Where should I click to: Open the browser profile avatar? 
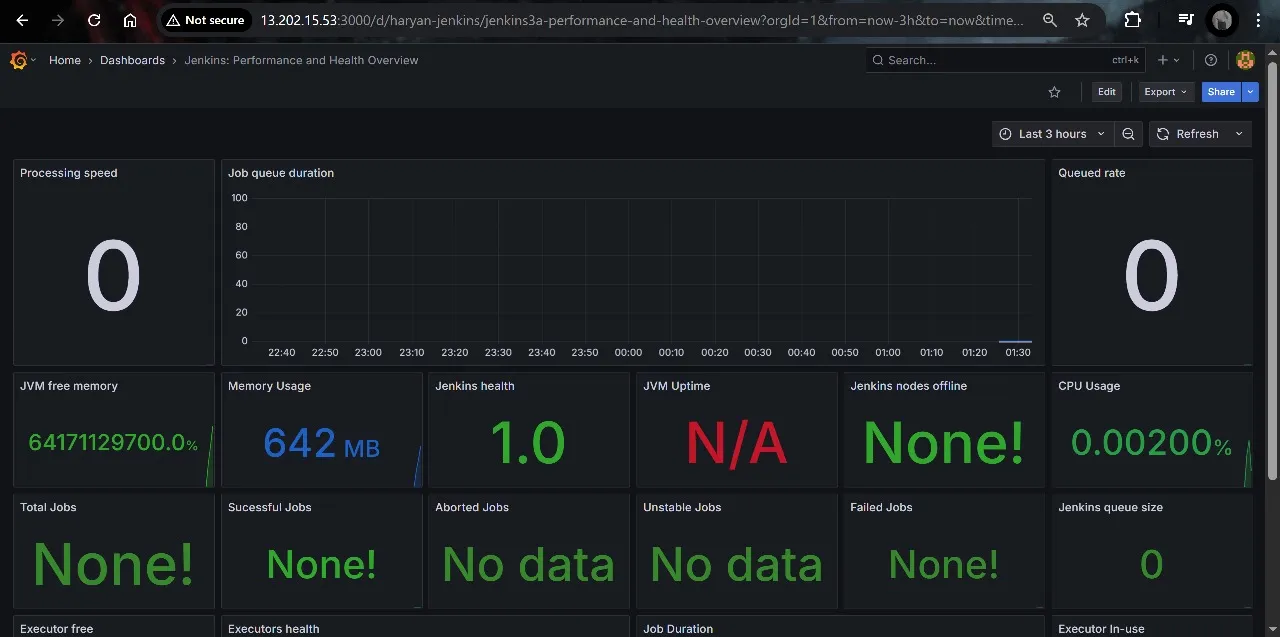point(1222,20)
